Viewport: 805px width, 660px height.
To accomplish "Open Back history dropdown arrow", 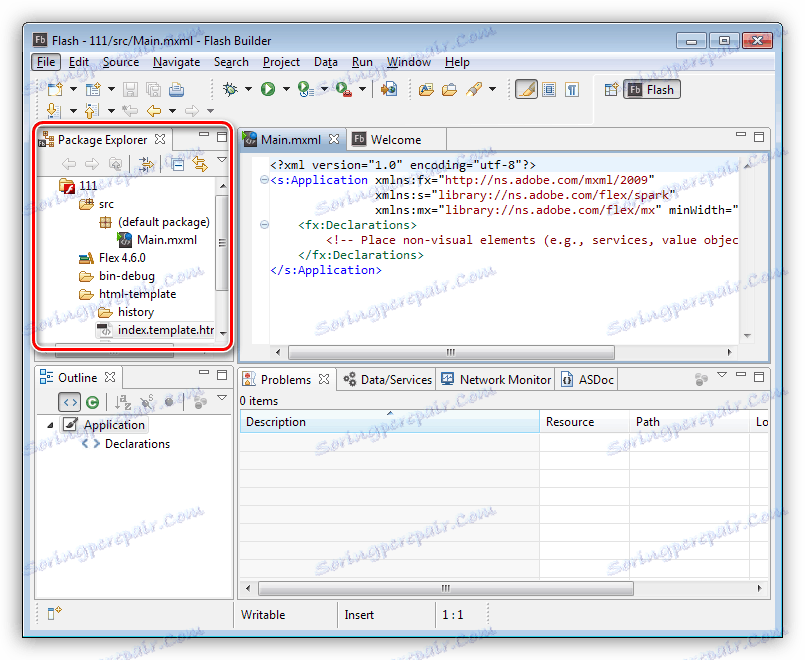I will 172,111.
